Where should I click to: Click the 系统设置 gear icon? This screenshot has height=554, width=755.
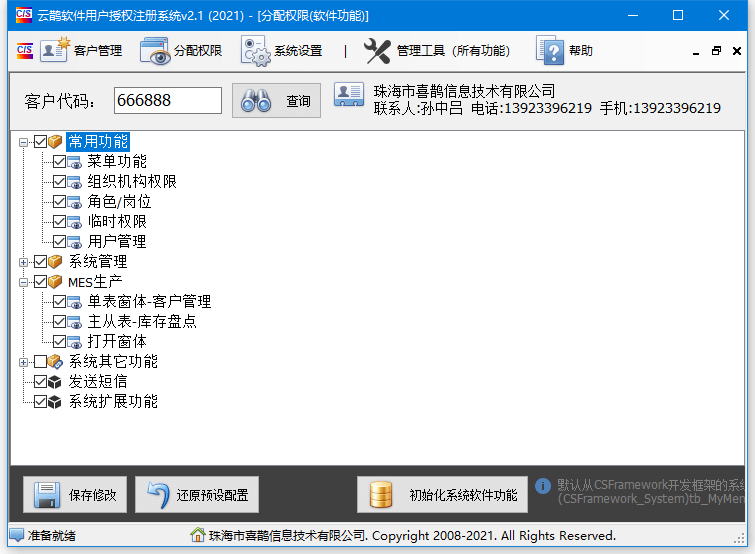coord(255,50)
